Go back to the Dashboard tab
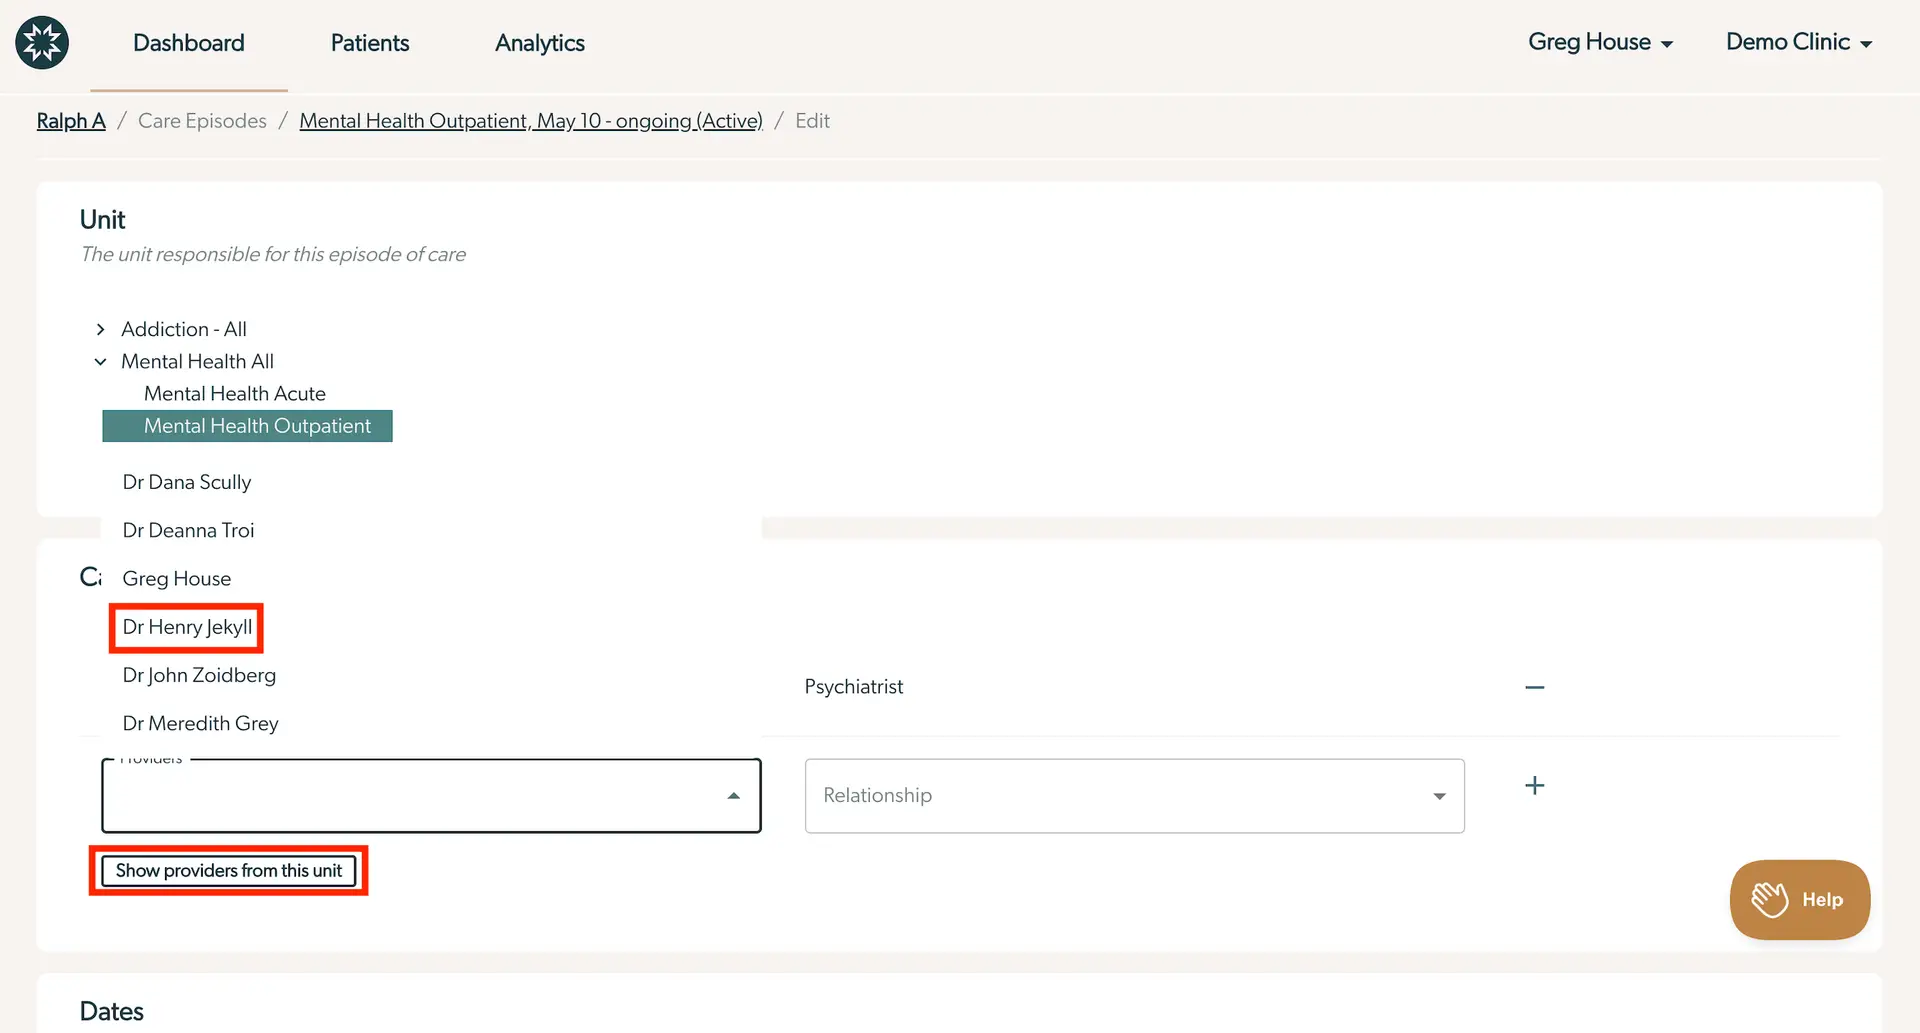 coord(188,43)
